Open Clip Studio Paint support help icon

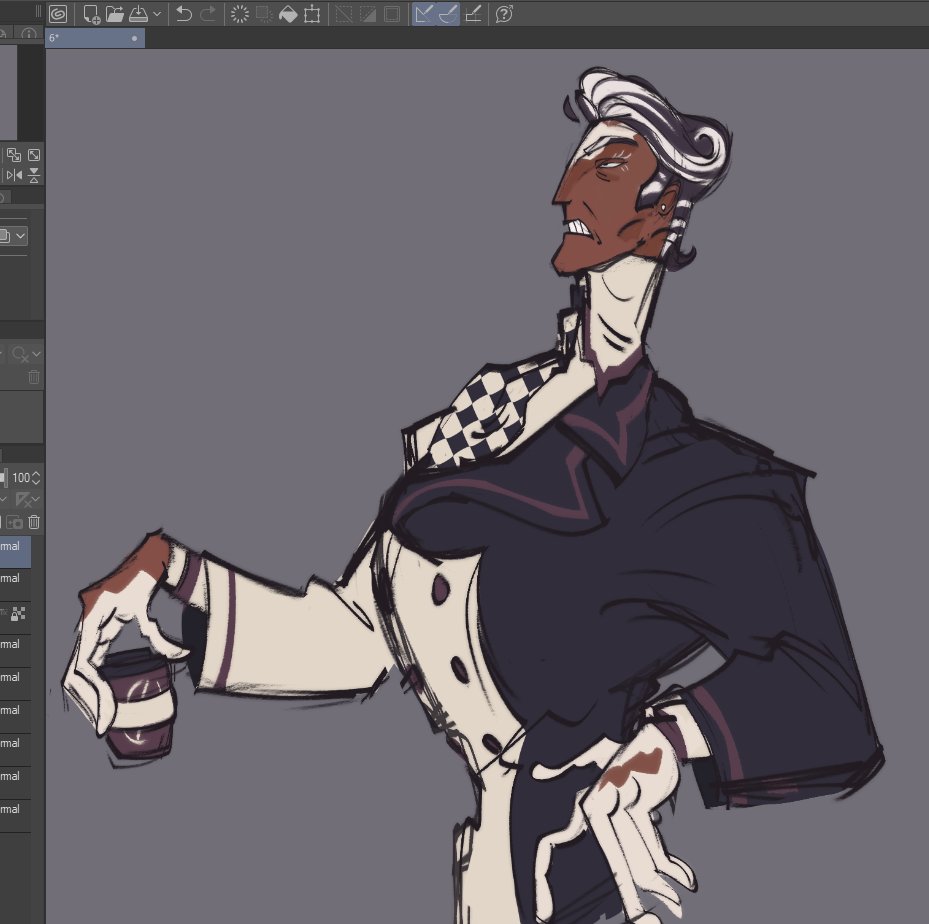504,14
